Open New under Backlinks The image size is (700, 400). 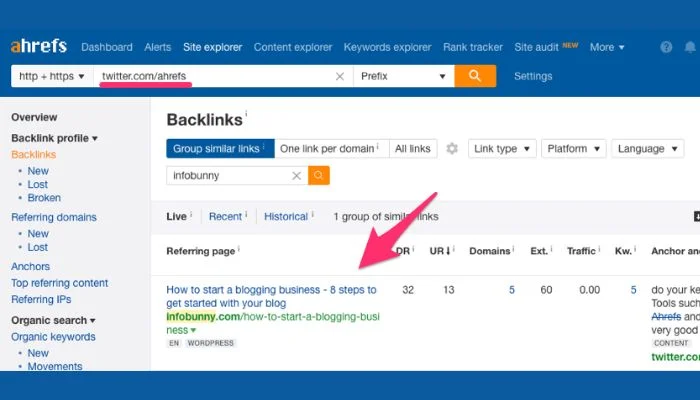(x=38, y=171)
